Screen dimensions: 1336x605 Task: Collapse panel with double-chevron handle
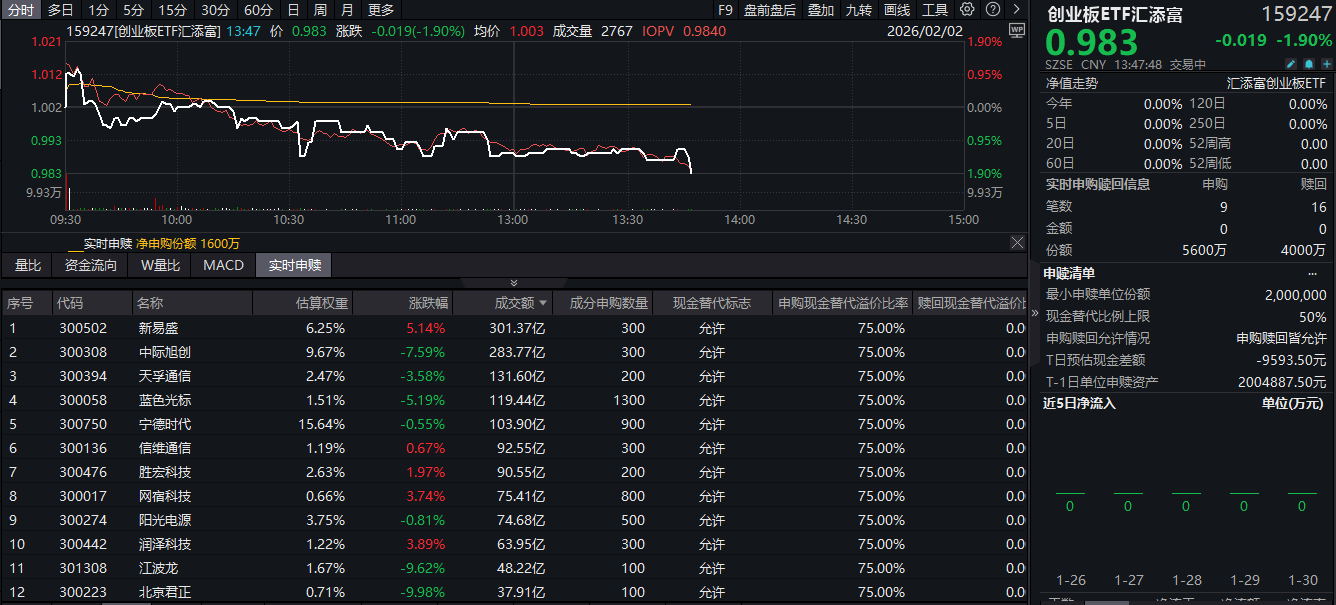coord(514,283)
